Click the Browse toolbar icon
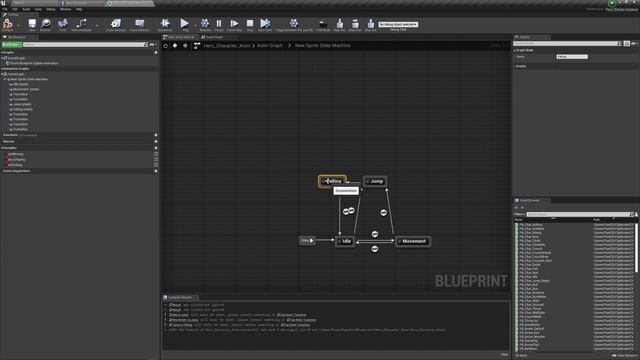Viewport: 640px width, 360px height. point(46,24)
